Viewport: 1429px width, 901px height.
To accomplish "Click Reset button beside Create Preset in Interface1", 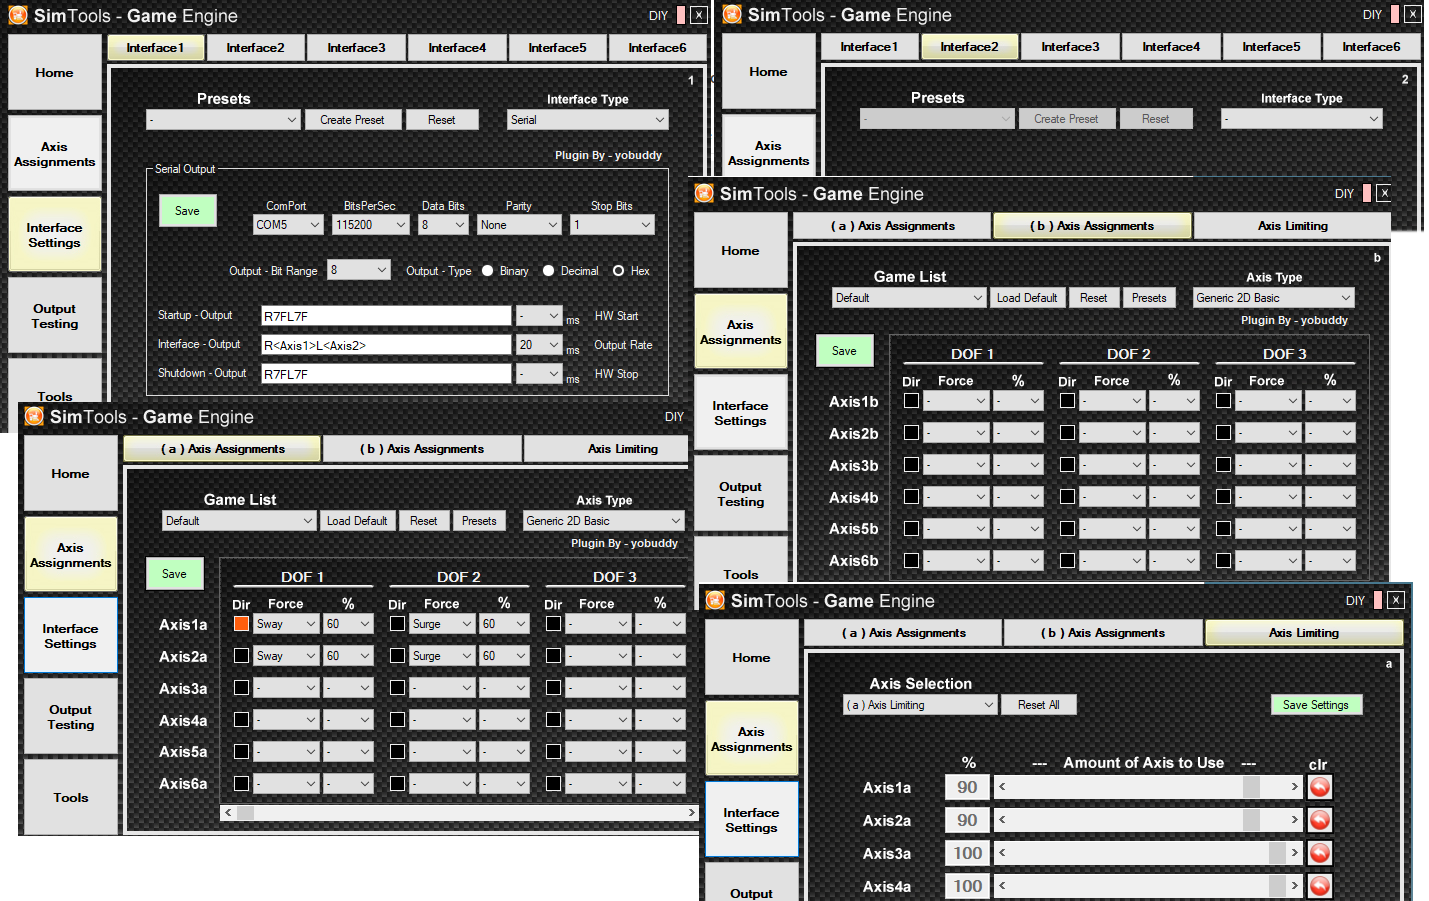I will coord(441,120).
